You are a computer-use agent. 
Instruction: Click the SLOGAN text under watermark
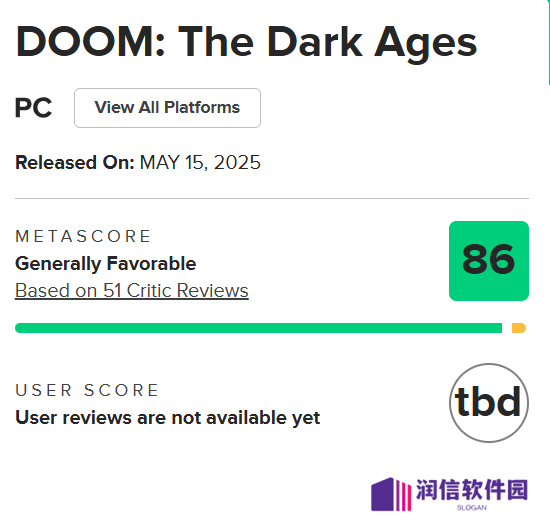472,508
